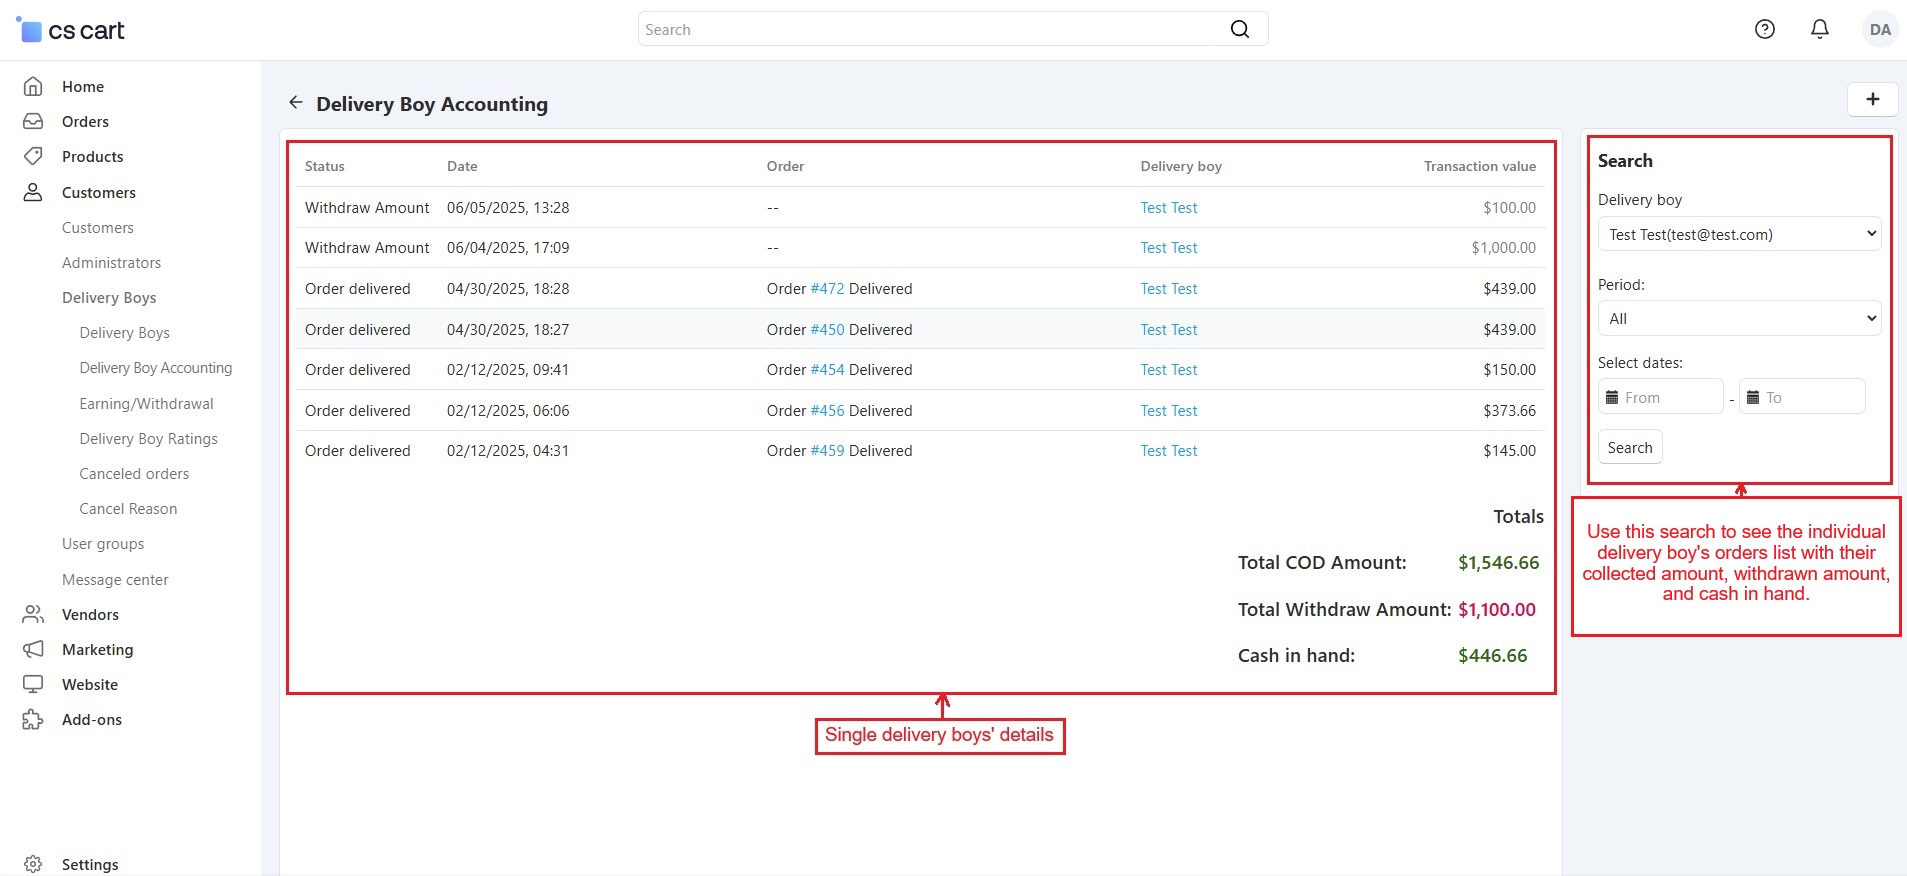Open the Delivery boy dropdown
Viewport: 1907px width, 876px height.
(1739, 234)
